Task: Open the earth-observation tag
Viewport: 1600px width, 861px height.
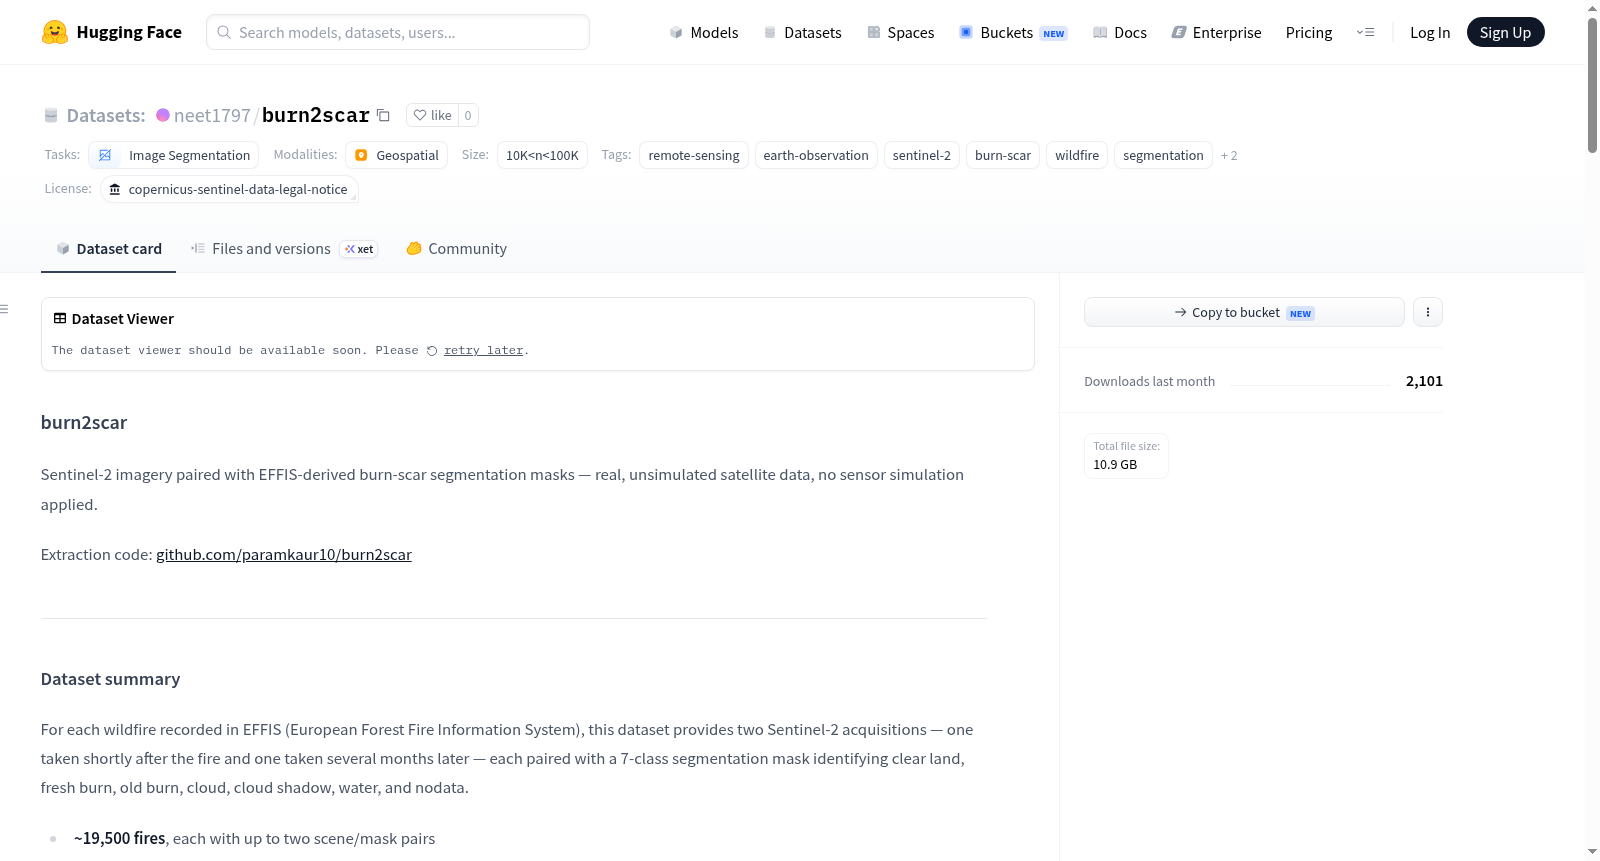Action: coord(816,155)
